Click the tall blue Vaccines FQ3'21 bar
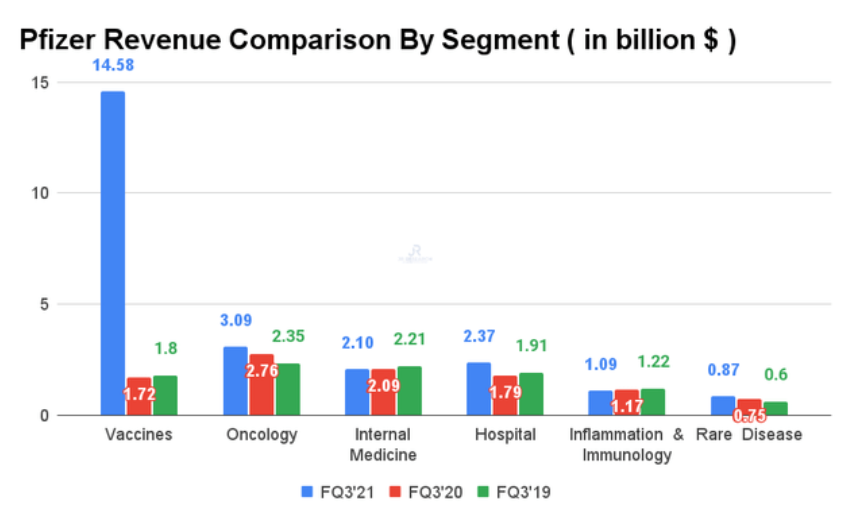 tap(113, 253)
